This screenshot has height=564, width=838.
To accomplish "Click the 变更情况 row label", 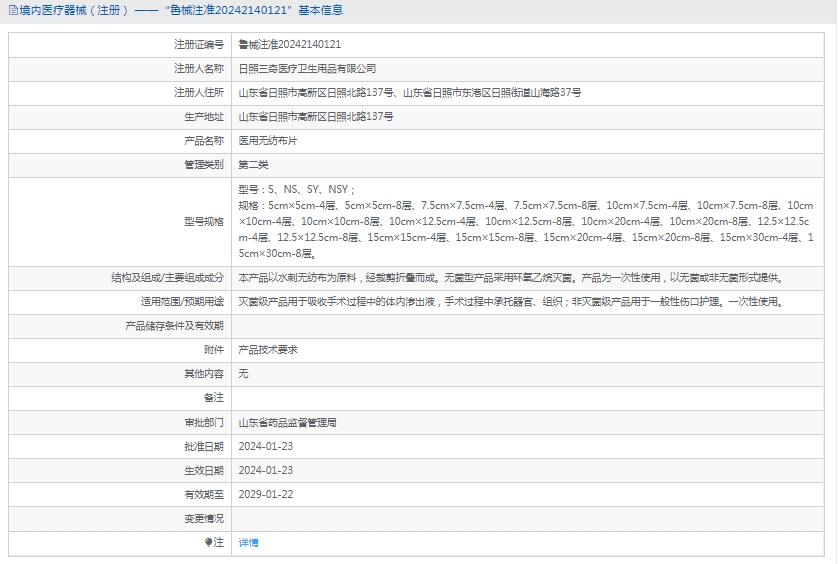I will tap(203, 519).
